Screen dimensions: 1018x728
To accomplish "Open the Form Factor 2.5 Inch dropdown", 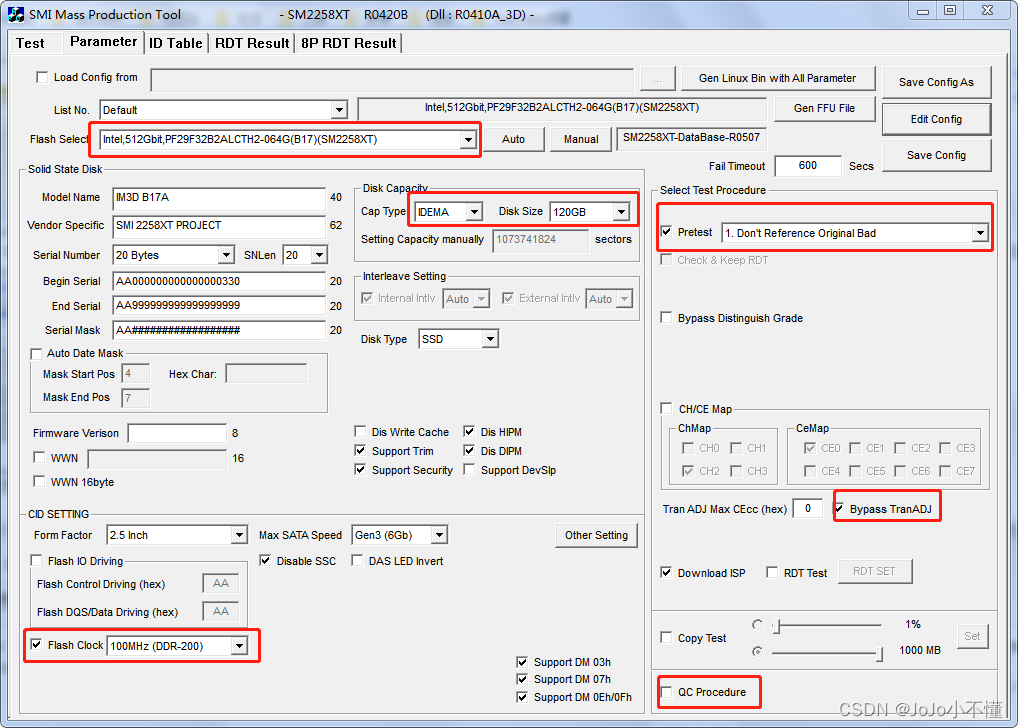I will coord(240,535).
